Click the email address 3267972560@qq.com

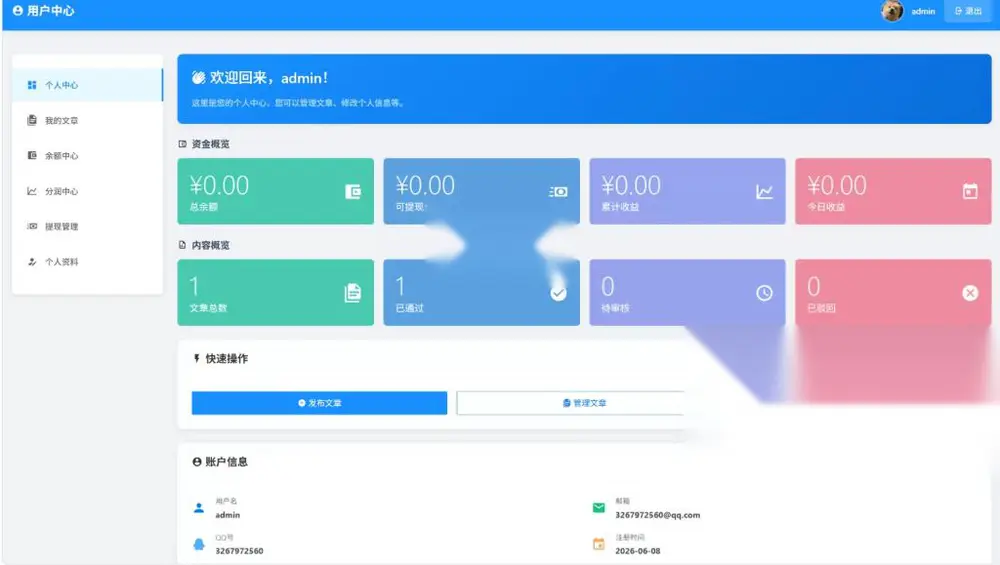click(658, 515)
